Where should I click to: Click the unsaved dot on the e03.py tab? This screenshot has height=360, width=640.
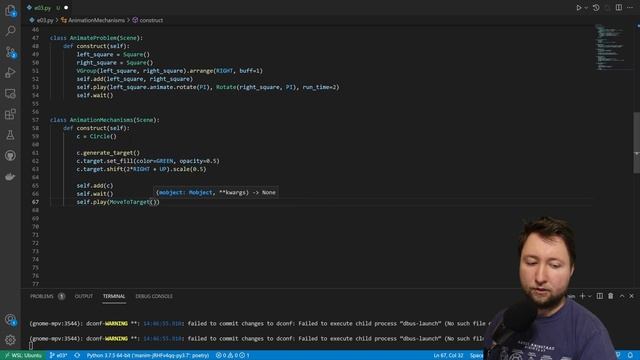point(66,8)
